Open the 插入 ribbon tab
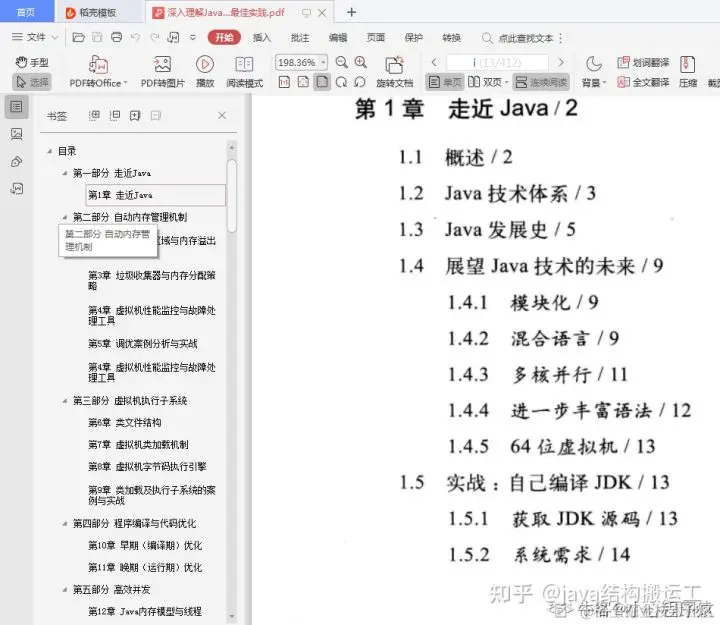Image resolution: width=720 pixels, height=625 pixels. point(262,38)
